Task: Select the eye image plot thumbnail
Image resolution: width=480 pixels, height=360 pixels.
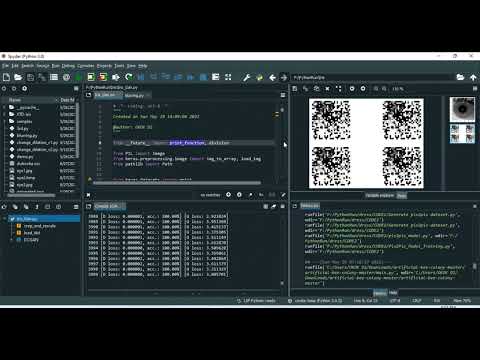Action: point(462,109)
